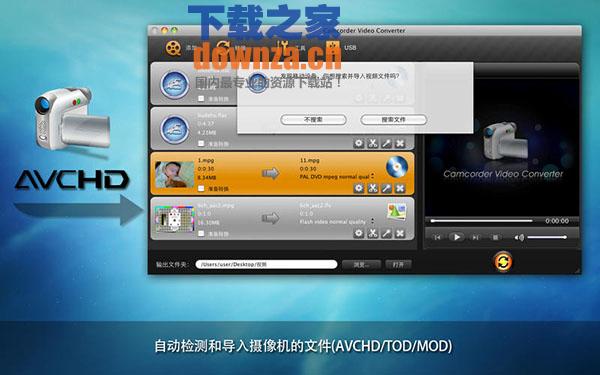Click scissors trim icon on 1.mpg row
The width and height of the screenshot is (600, 375).
(x=372, y=188)
